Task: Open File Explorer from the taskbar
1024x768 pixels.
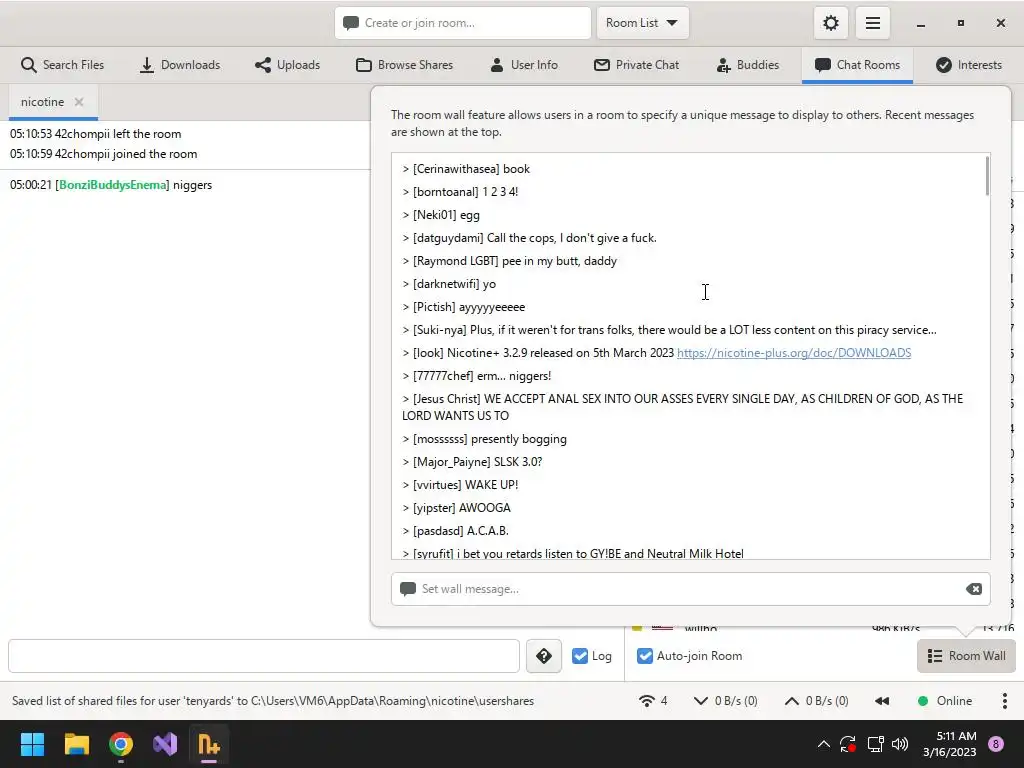Action: 76,744
